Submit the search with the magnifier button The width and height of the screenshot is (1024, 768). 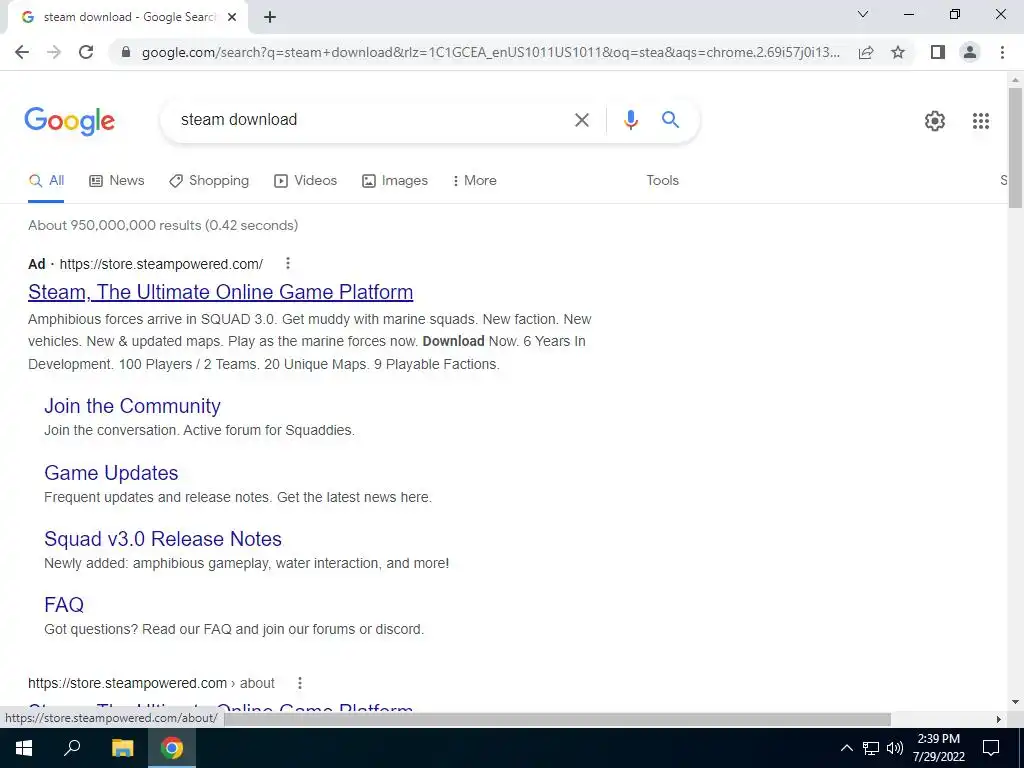(x=670, y=120)
